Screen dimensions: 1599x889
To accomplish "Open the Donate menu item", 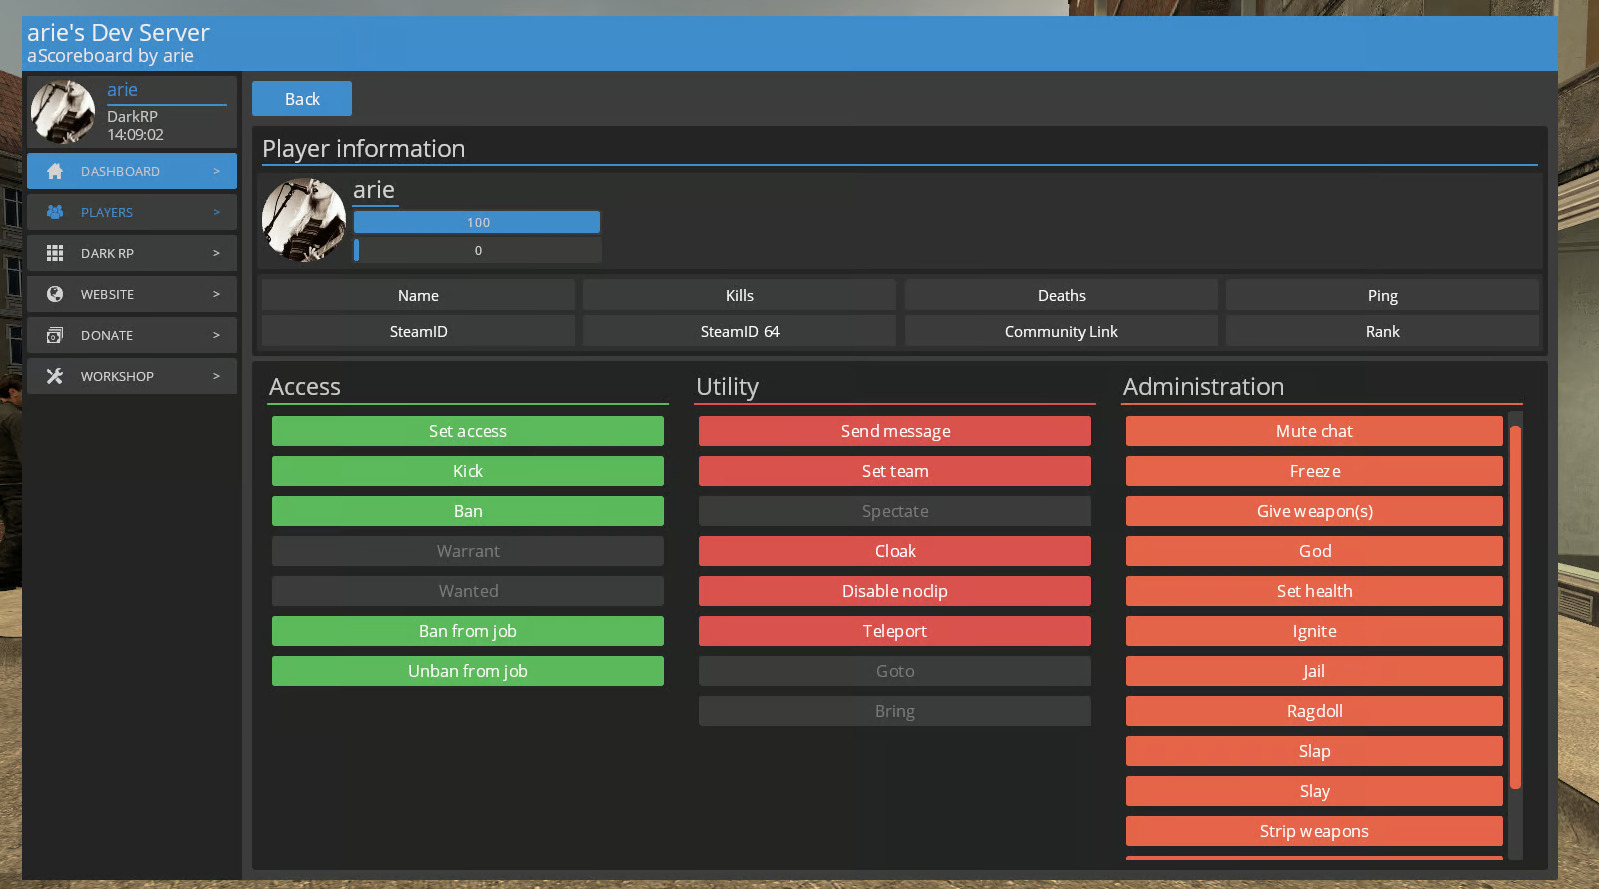I will pos(131,335).
